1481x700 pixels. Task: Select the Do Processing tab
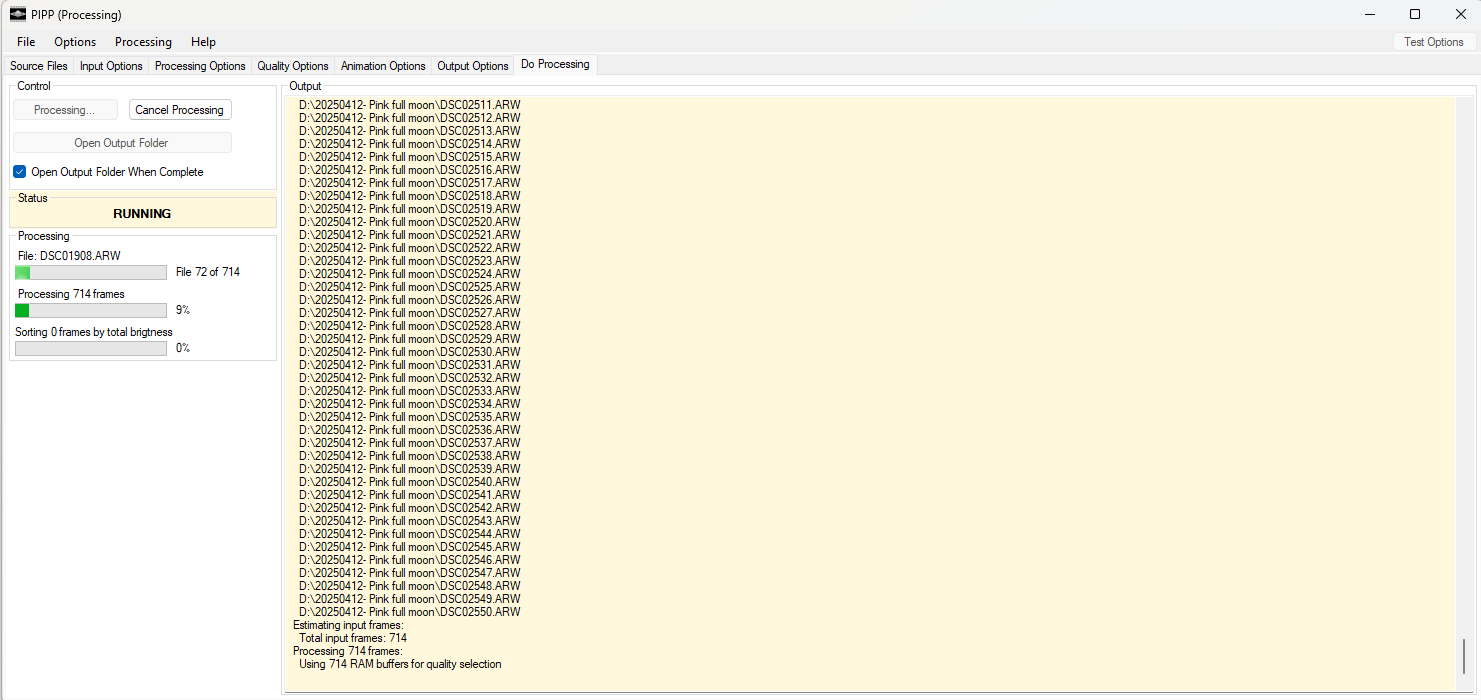[x=555, y=65]
